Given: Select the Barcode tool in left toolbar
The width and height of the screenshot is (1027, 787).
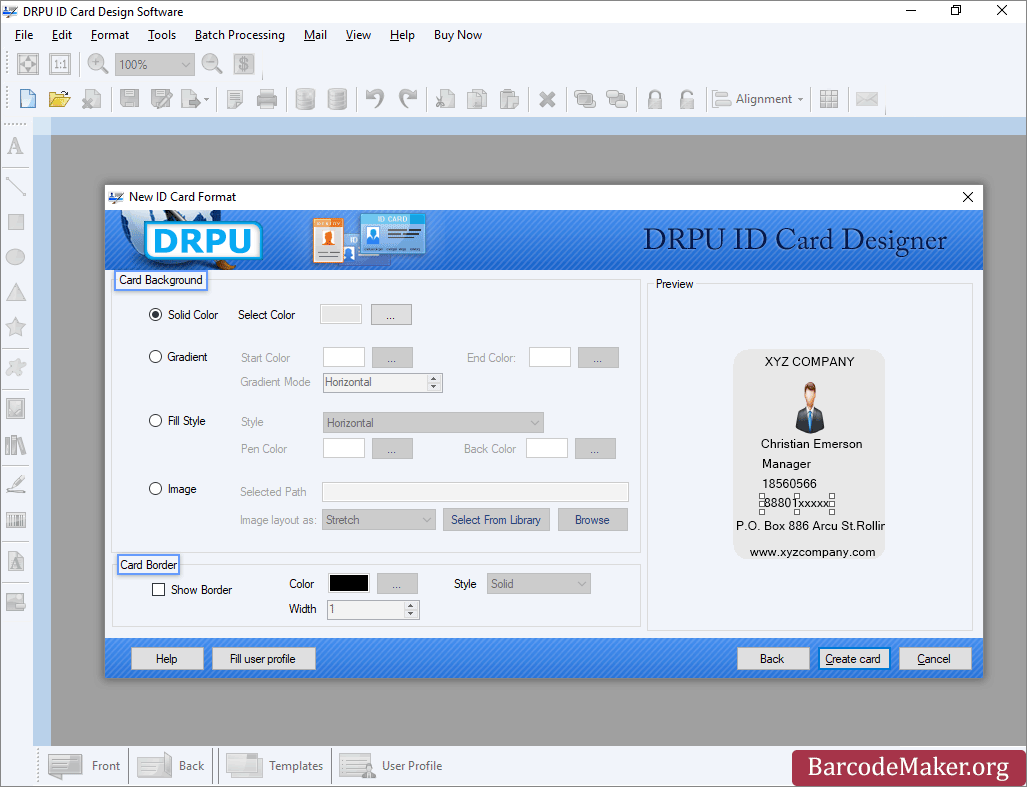Looking at the screenshot, I should 16,521.
